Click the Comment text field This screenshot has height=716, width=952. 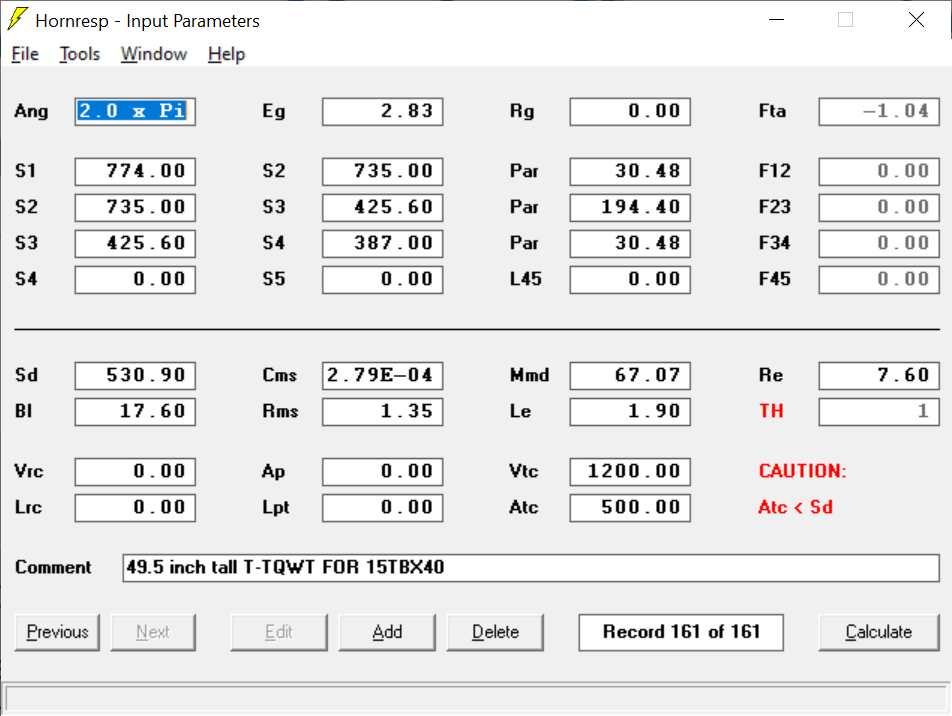(x=531, y=568)
